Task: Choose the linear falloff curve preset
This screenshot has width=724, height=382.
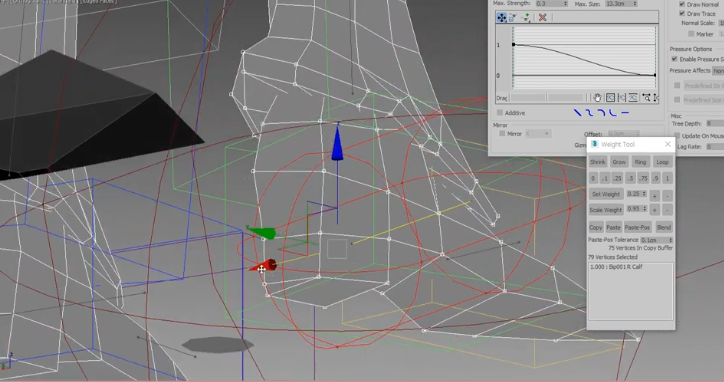Action: [x=577, y=113]
